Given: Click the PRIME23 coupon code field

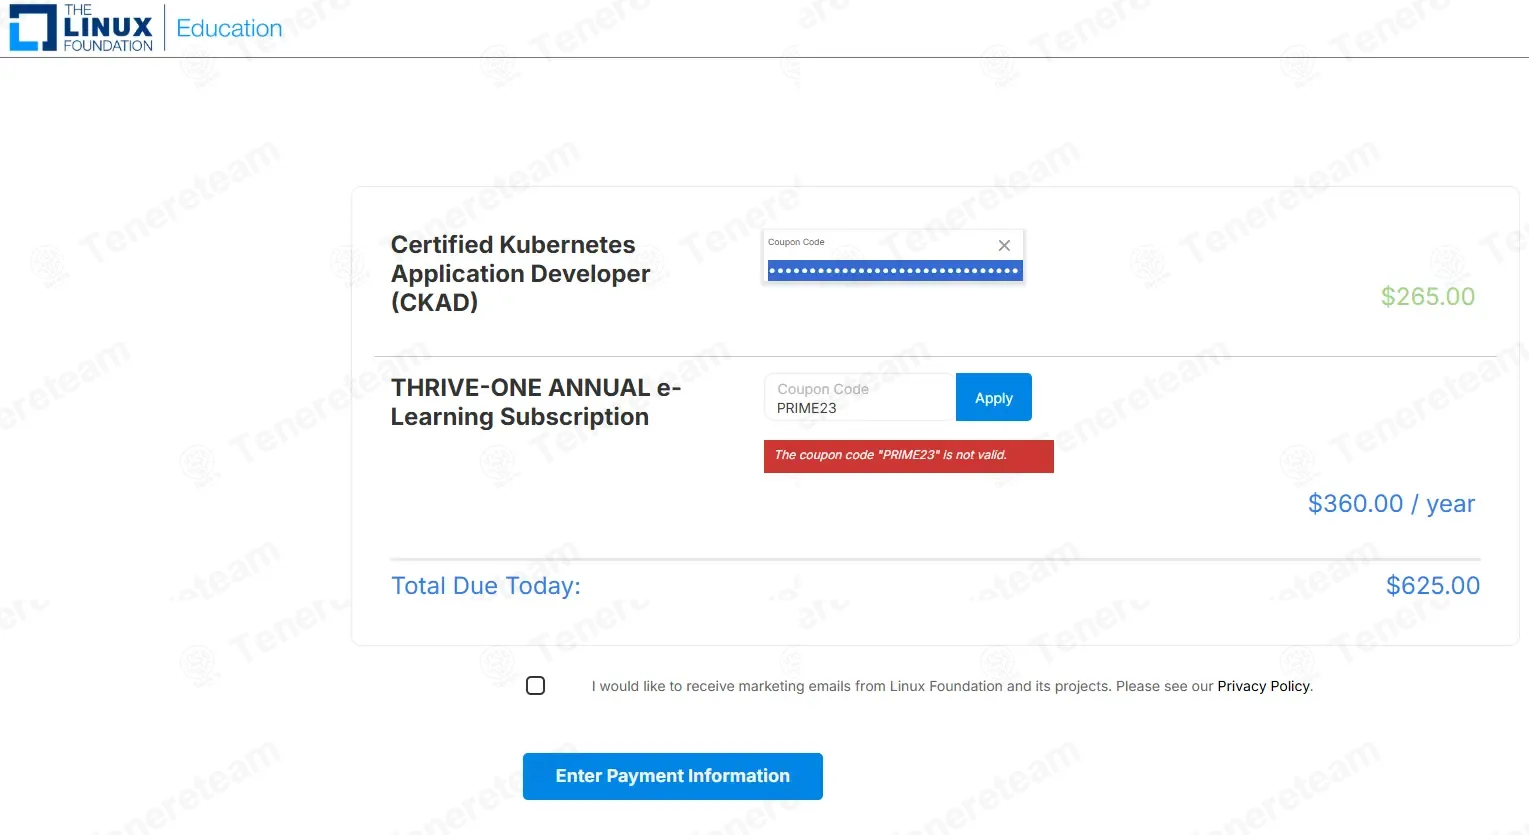Looking at the screenshot, I should (x=860, y=398).
